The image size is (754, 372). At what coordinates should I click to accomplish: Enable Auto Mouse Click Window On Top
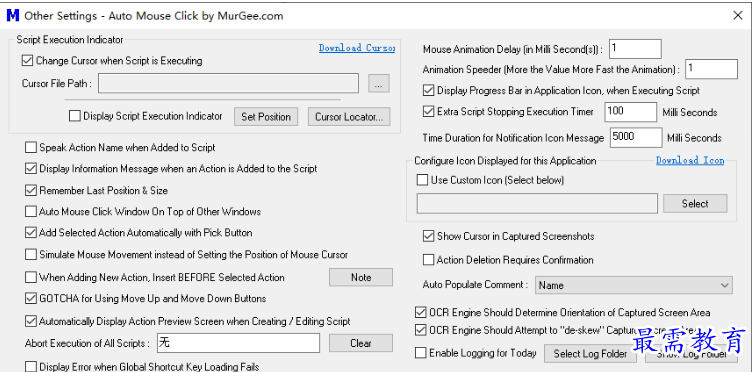click(31, 211)
